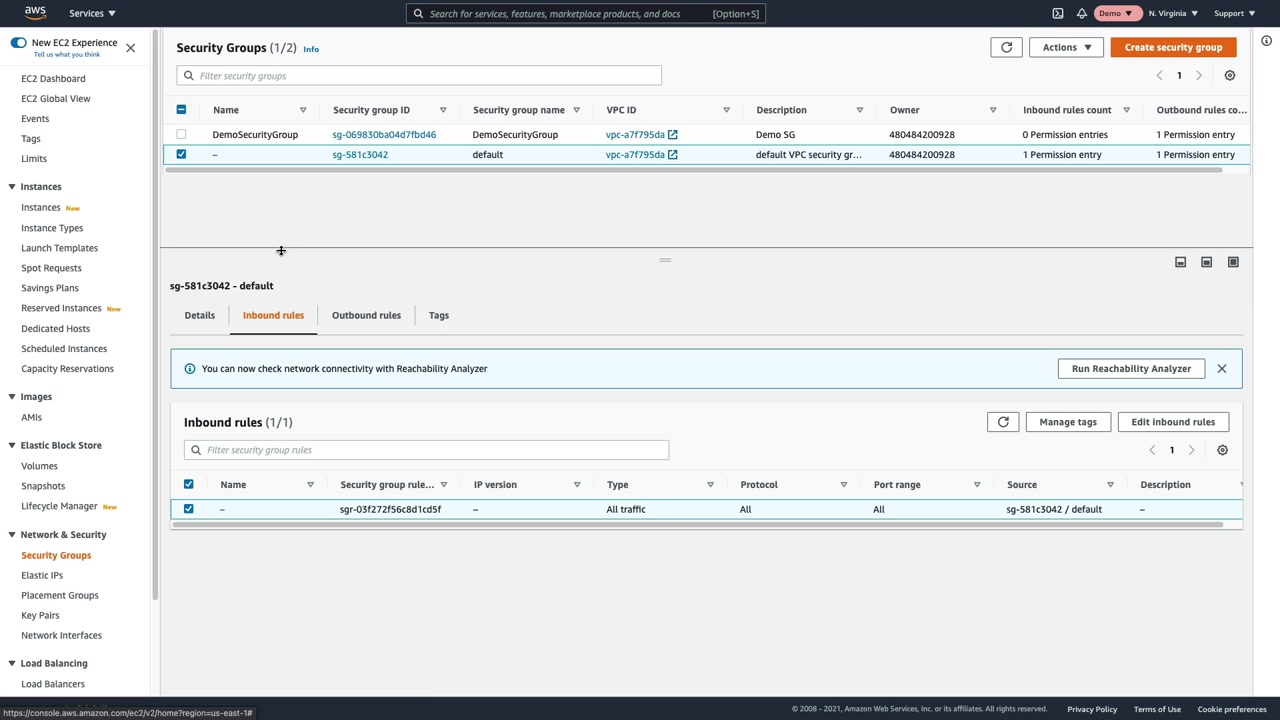Open the Actions dropdown
Screen dimensions: 1280x720
[1066, 47]
